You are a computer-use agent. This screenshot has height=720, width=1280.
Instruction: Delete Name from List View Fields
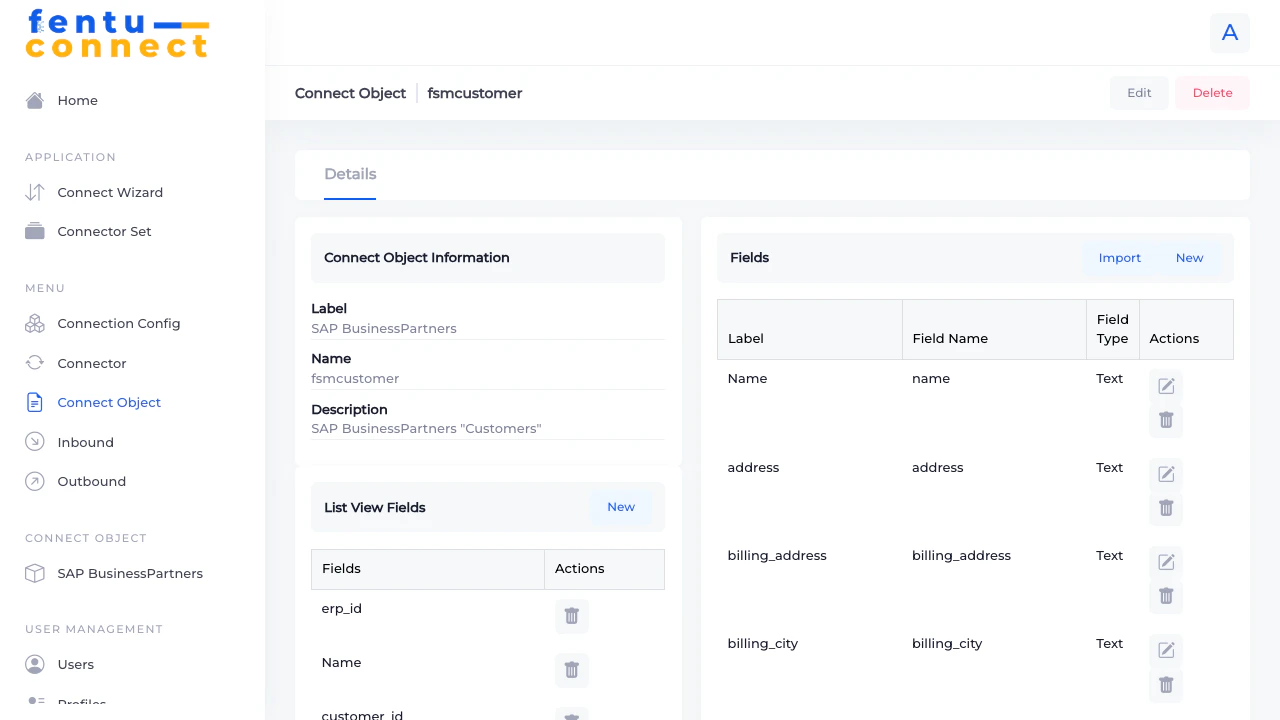[572, 670]
